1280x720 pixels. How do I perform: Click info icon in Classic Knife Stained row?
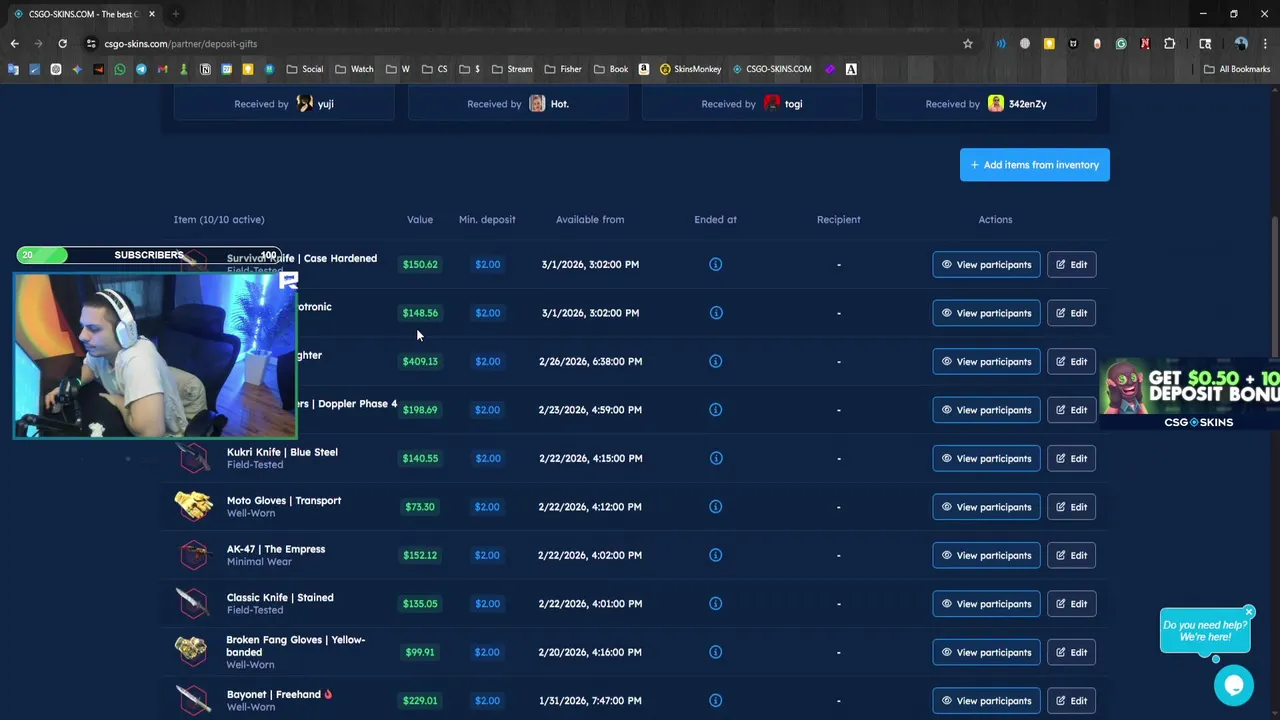click(x=715, y=604)
